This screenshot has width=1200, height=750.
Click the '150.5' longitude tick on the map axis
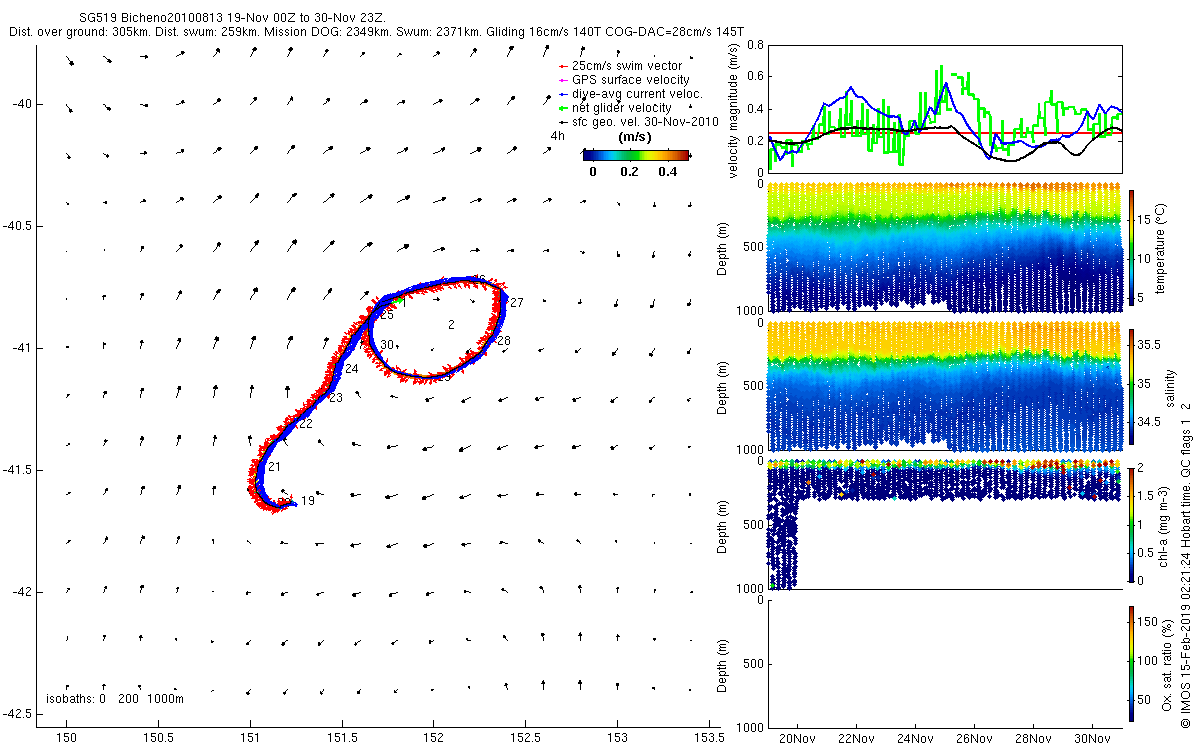tap(159, 738)
